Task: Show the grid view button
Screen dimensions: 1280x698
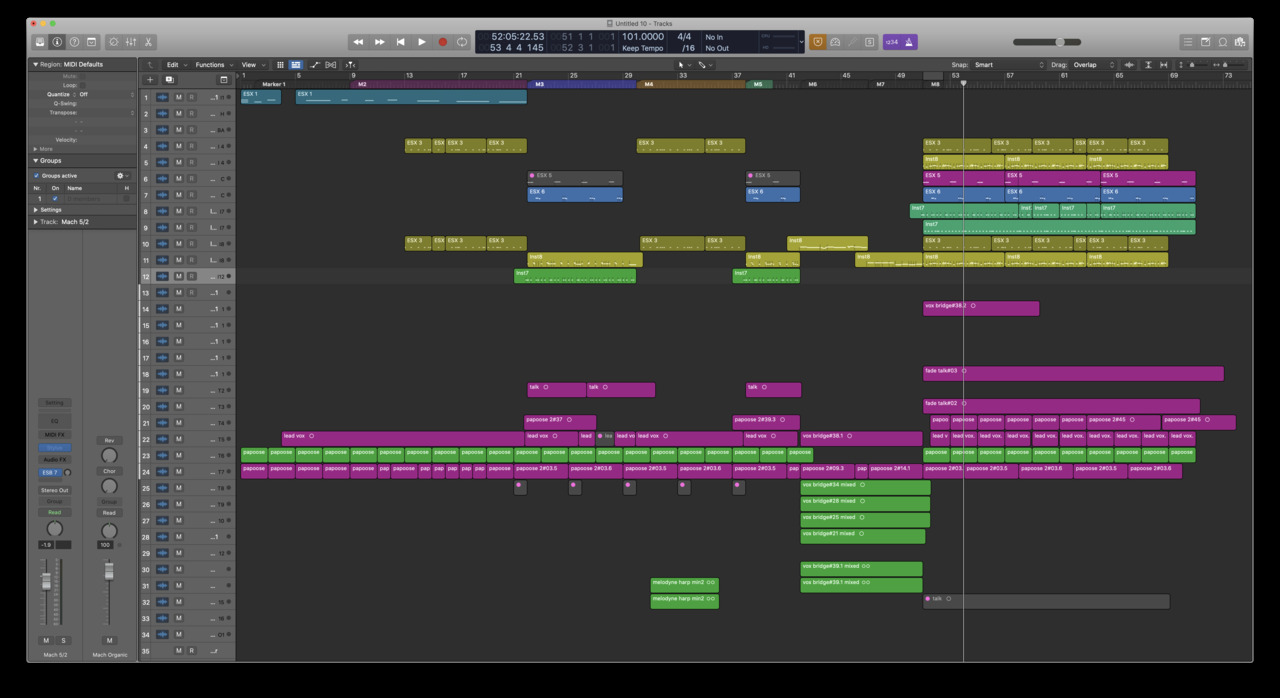Action: pos(280,65)
